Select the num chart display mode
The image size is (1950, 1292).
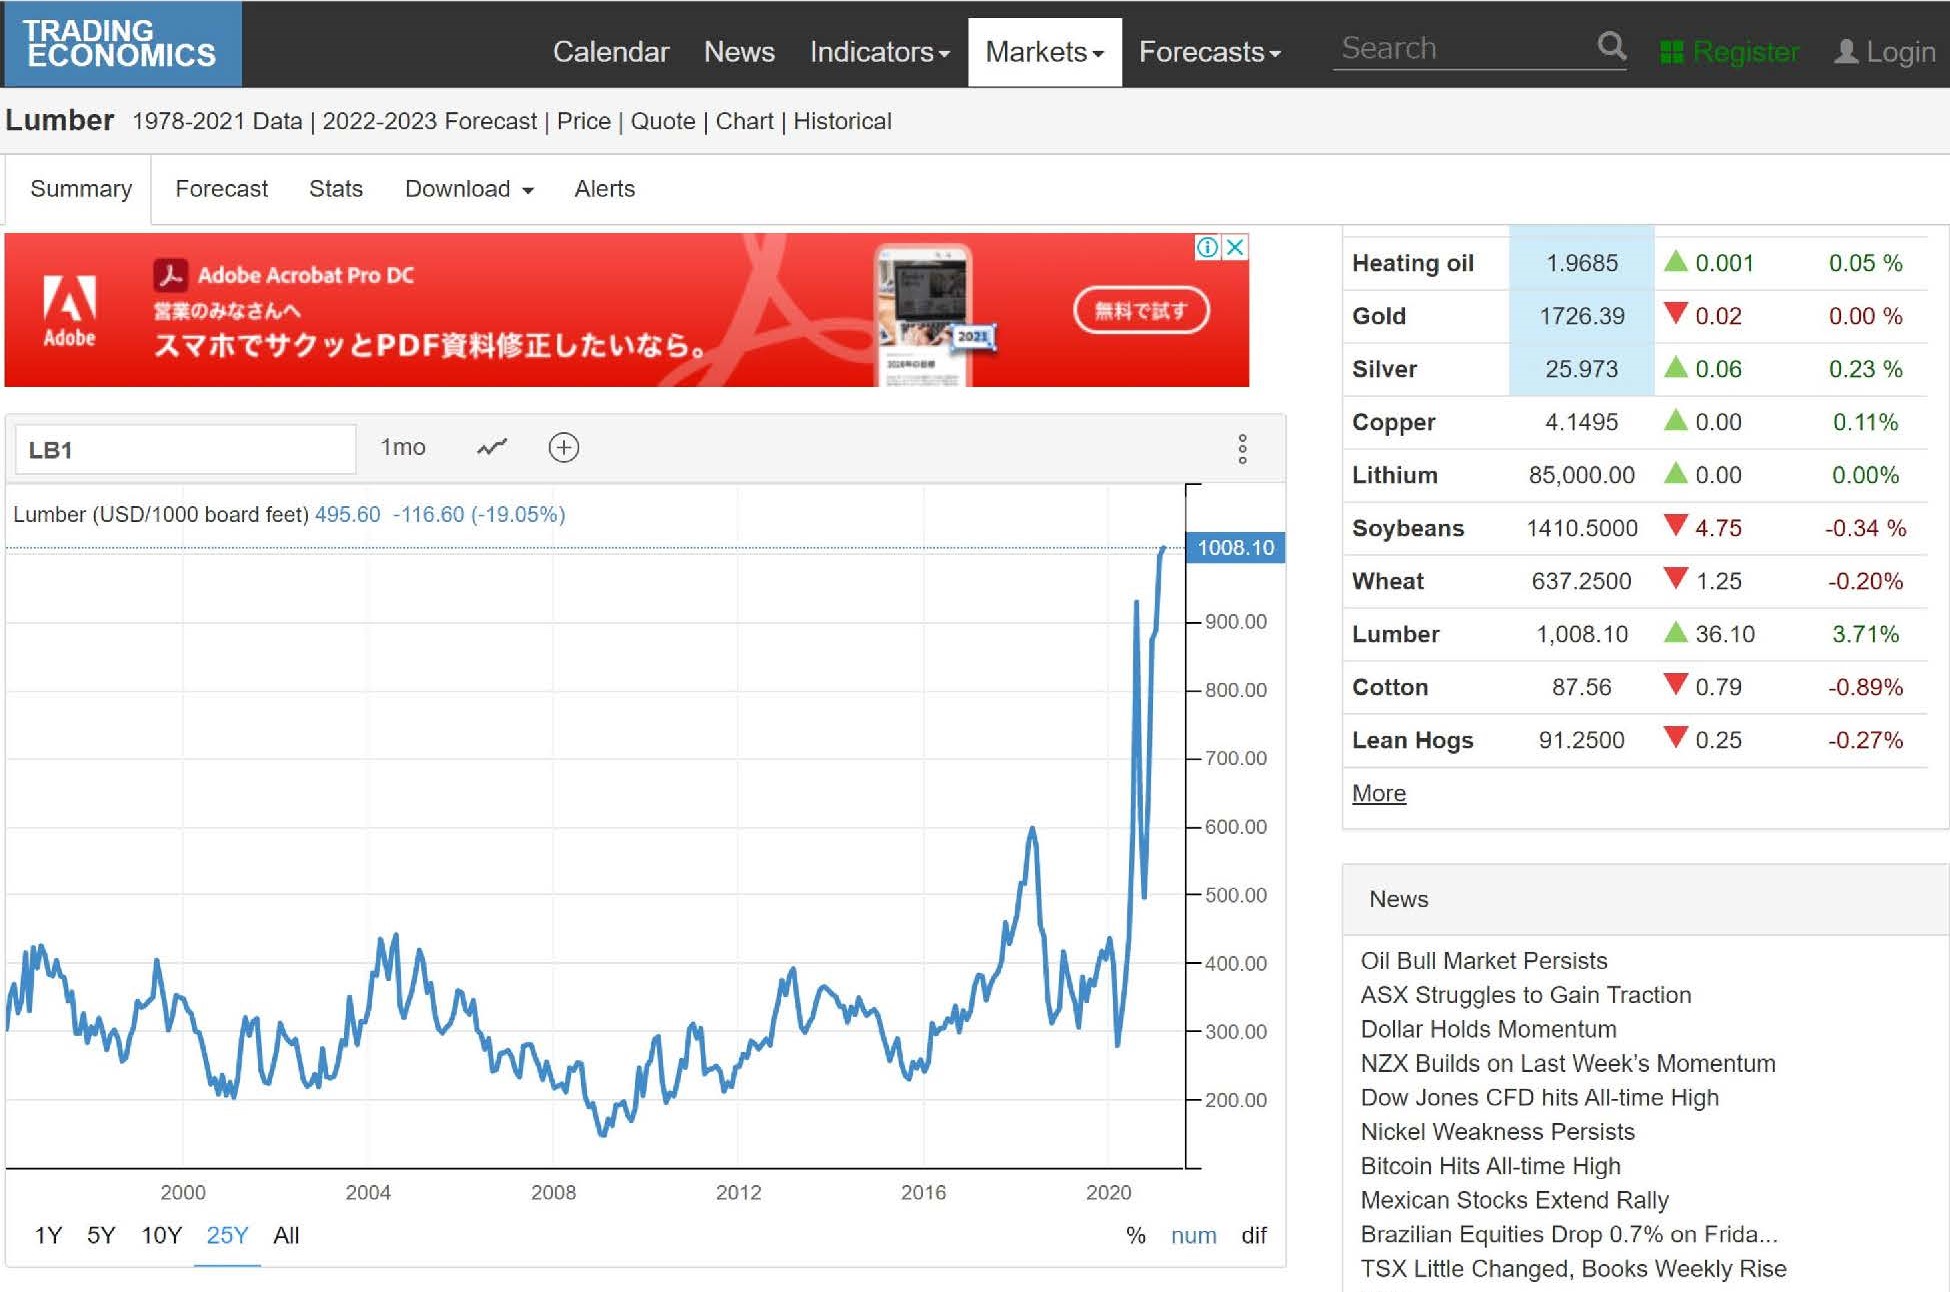(x=1193, y=1235)
